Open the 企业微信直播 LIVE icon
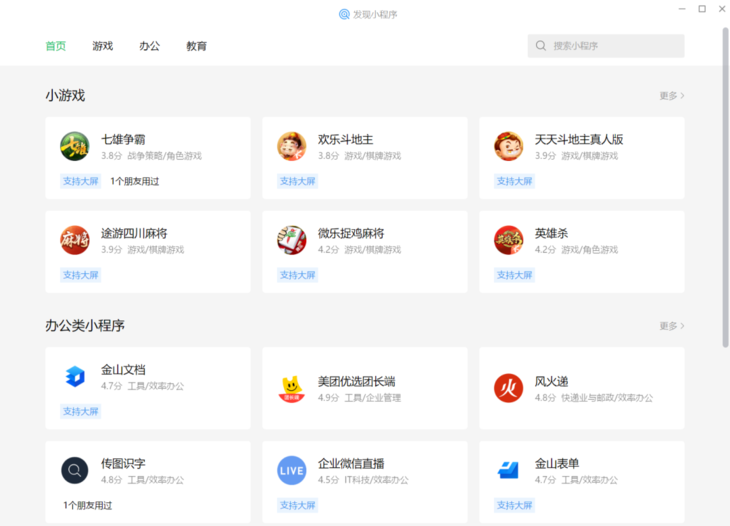Image resolution: width=730 pixels, height=526 pixels. click(x=291, y=470)
